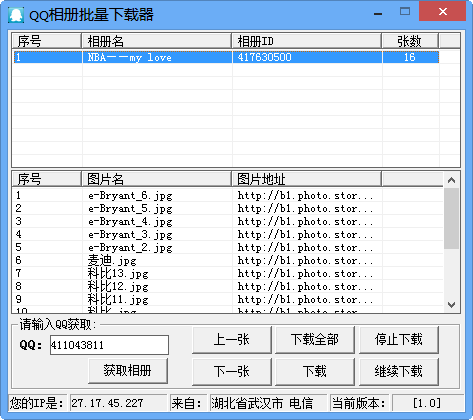
Task: Click picture list 序号 column header
Action: [47, 179]
